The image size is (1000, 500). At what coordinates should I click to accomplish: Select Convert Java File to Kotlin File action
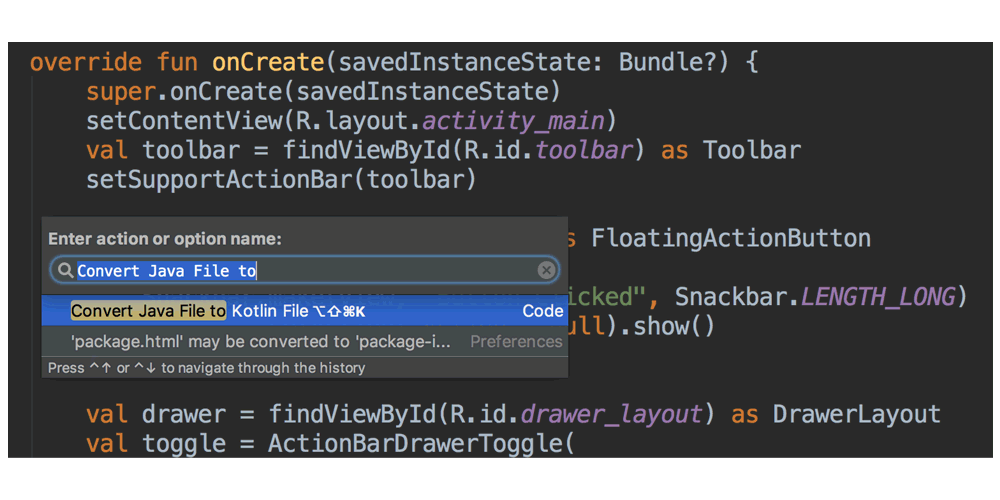tap(270, 311)
